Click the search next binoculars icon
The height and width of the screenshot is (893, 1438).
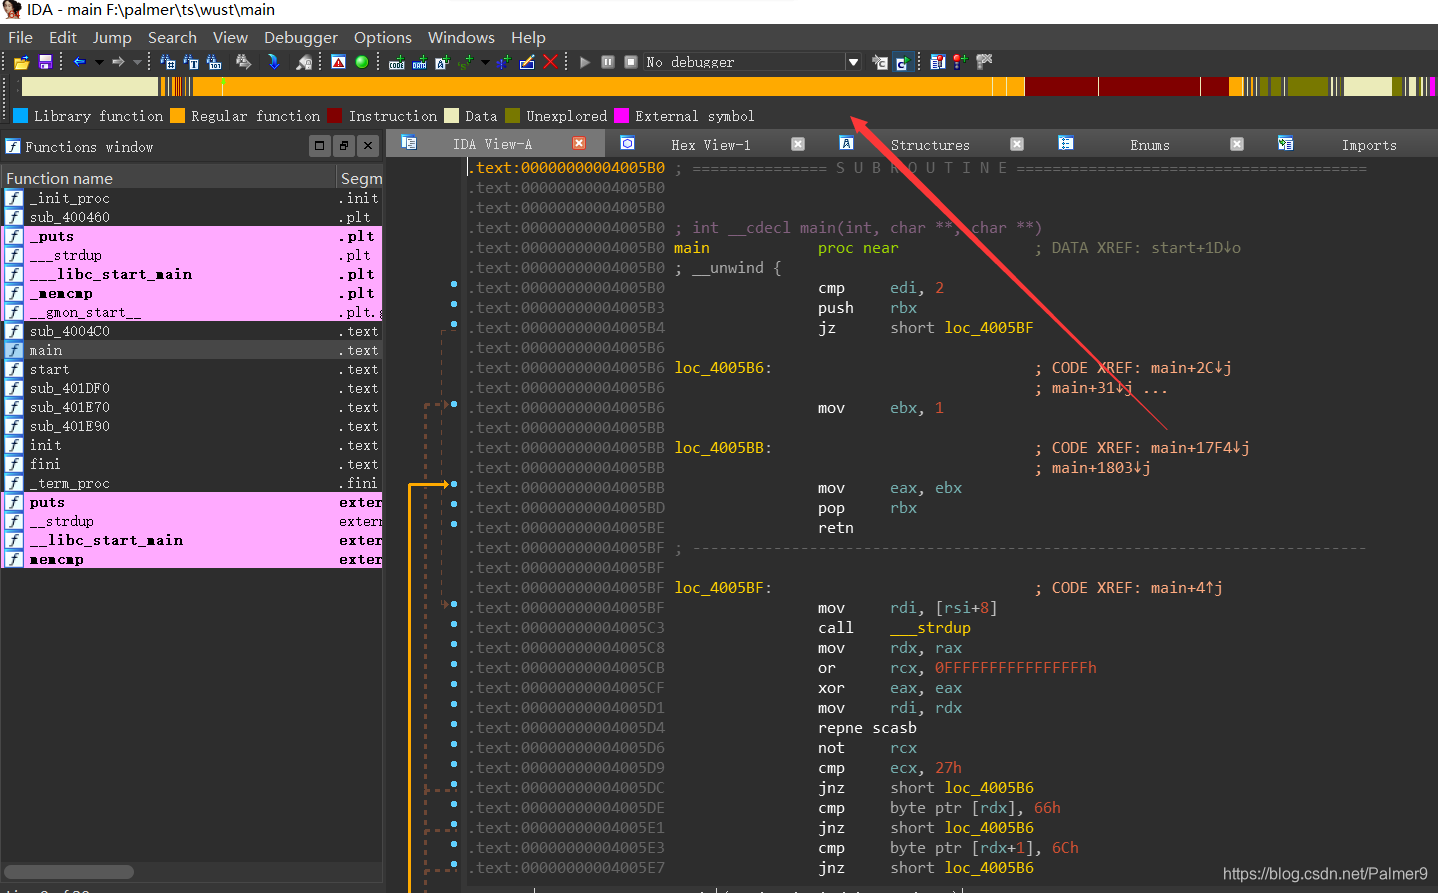click(x=243, y=62)
